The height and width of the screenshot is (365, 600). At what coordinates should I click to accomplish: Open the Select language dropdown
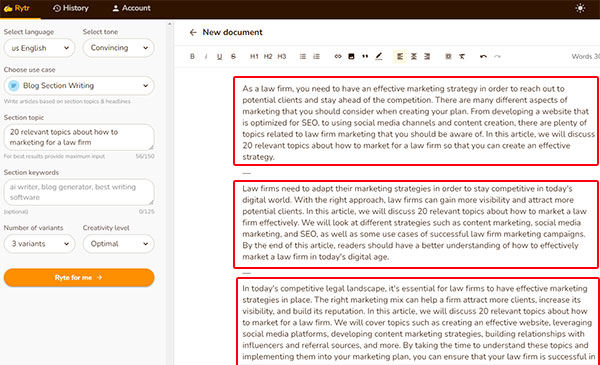[x=39, y=48]
